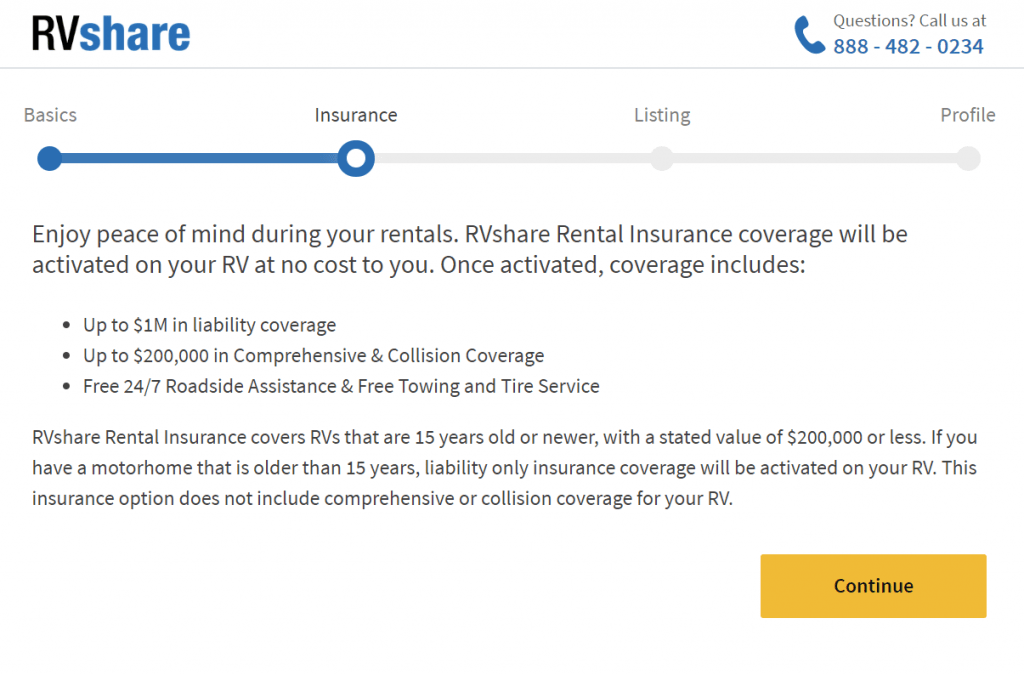Click the grey bar between Insurance and Listing

click(512, 159)
